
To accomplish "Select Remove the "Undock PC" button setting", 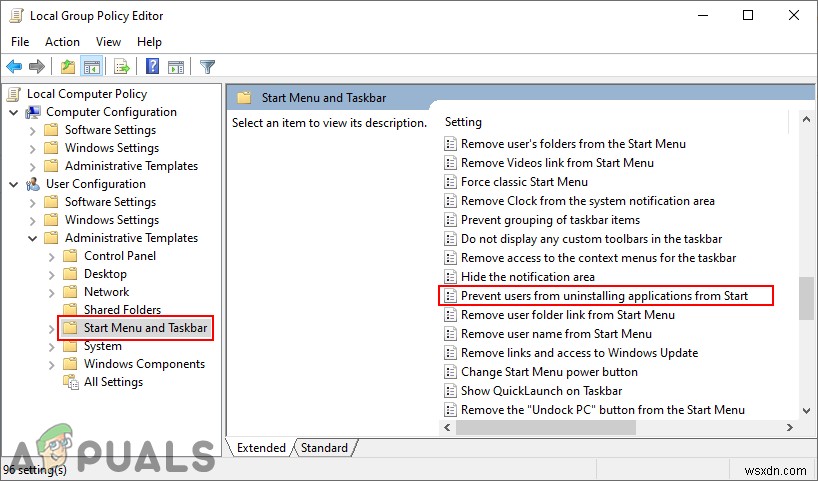I will pos(603,410).
